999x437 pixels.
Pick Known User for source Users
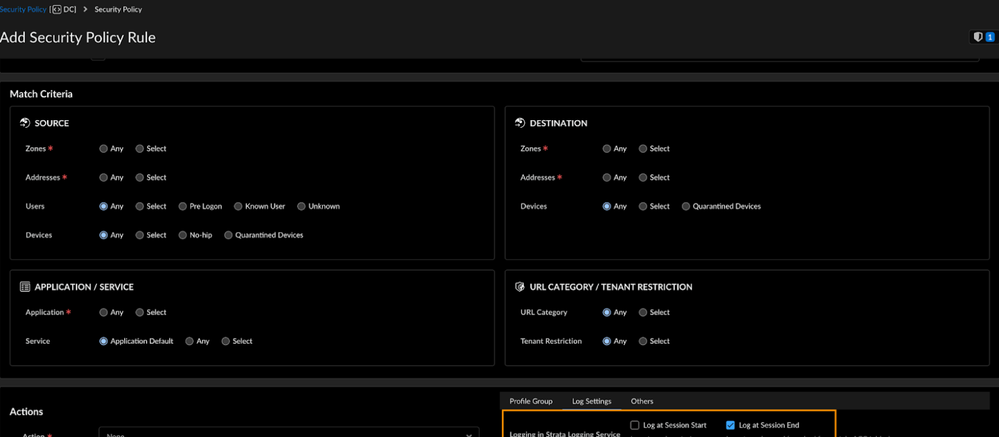(239, 206)
